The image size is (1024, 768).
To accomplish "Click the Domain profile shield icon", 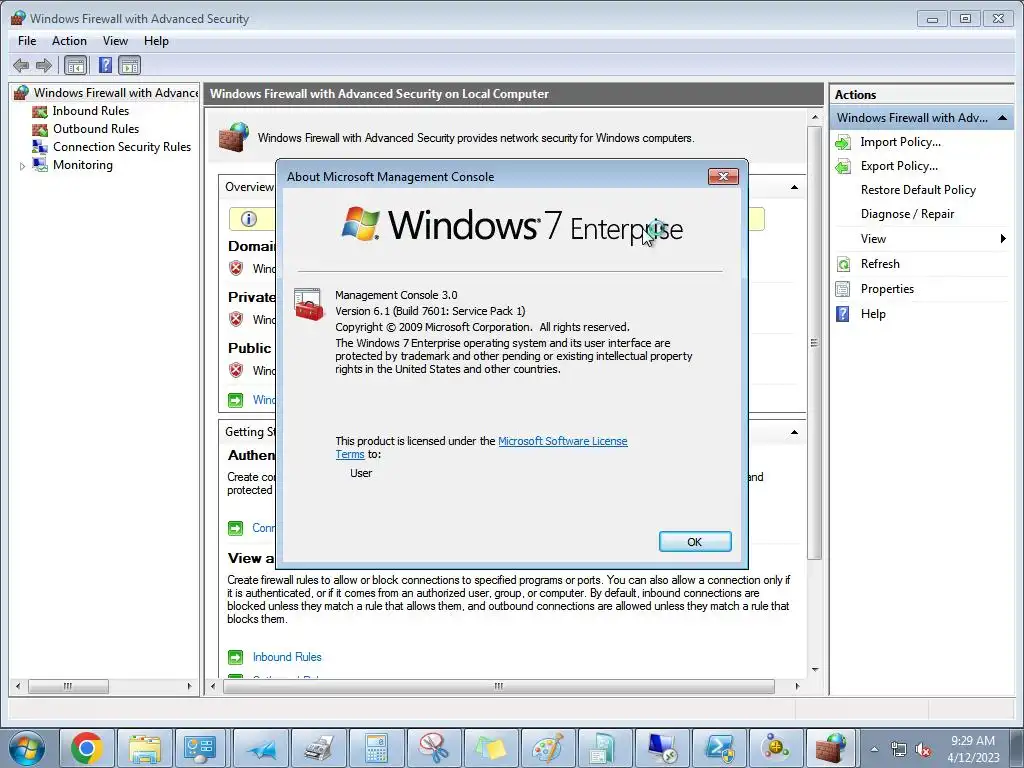I will point(236,268).
